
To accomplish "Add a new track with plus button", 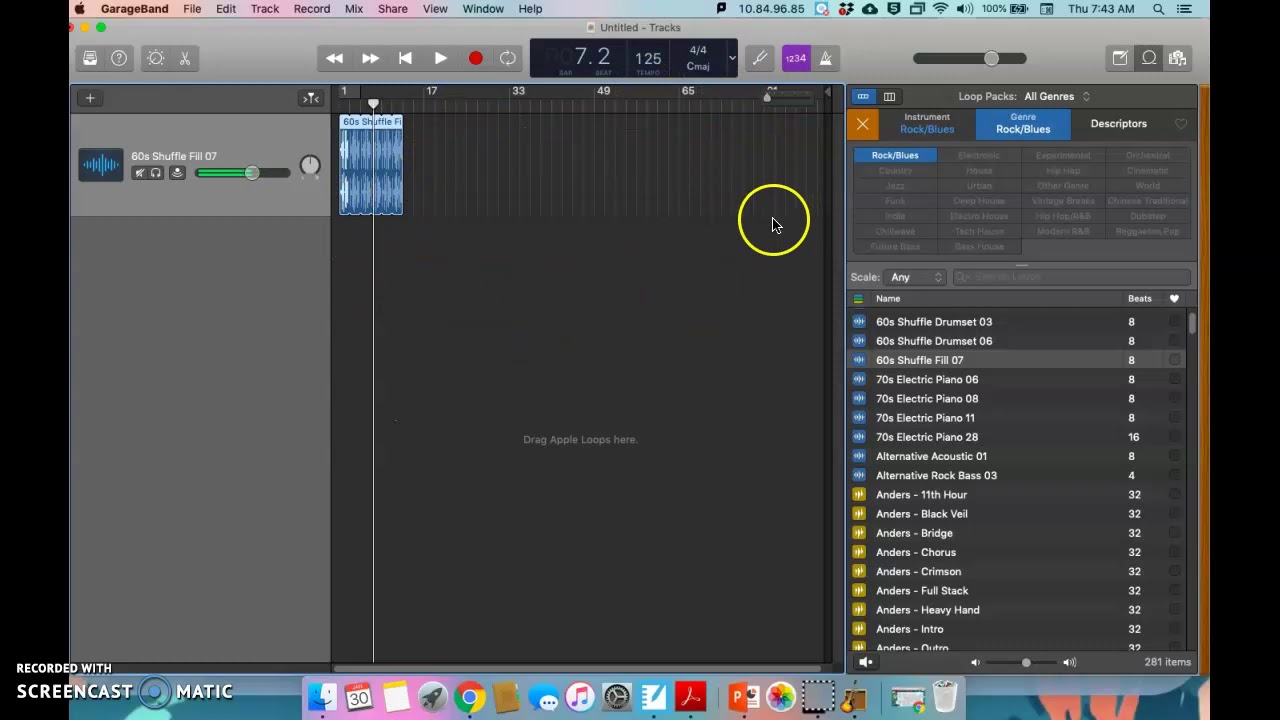I will coord(90,98).
